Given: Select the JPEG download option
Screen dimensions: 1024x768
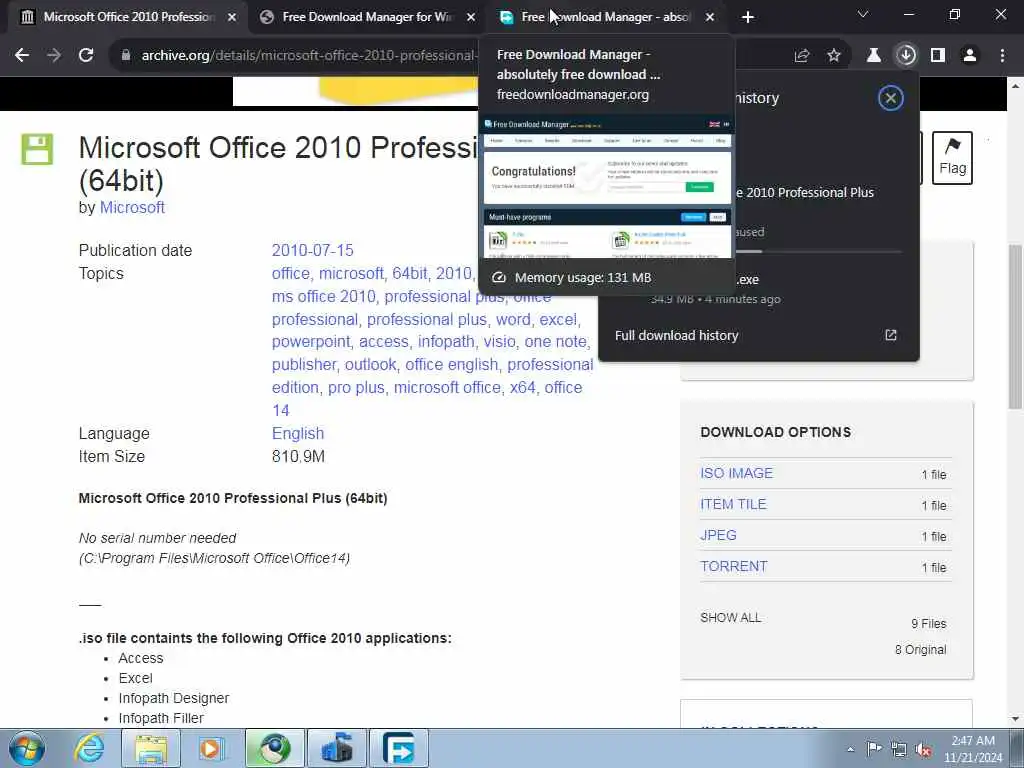Looking at the screenshot, I should pos(718,535).
